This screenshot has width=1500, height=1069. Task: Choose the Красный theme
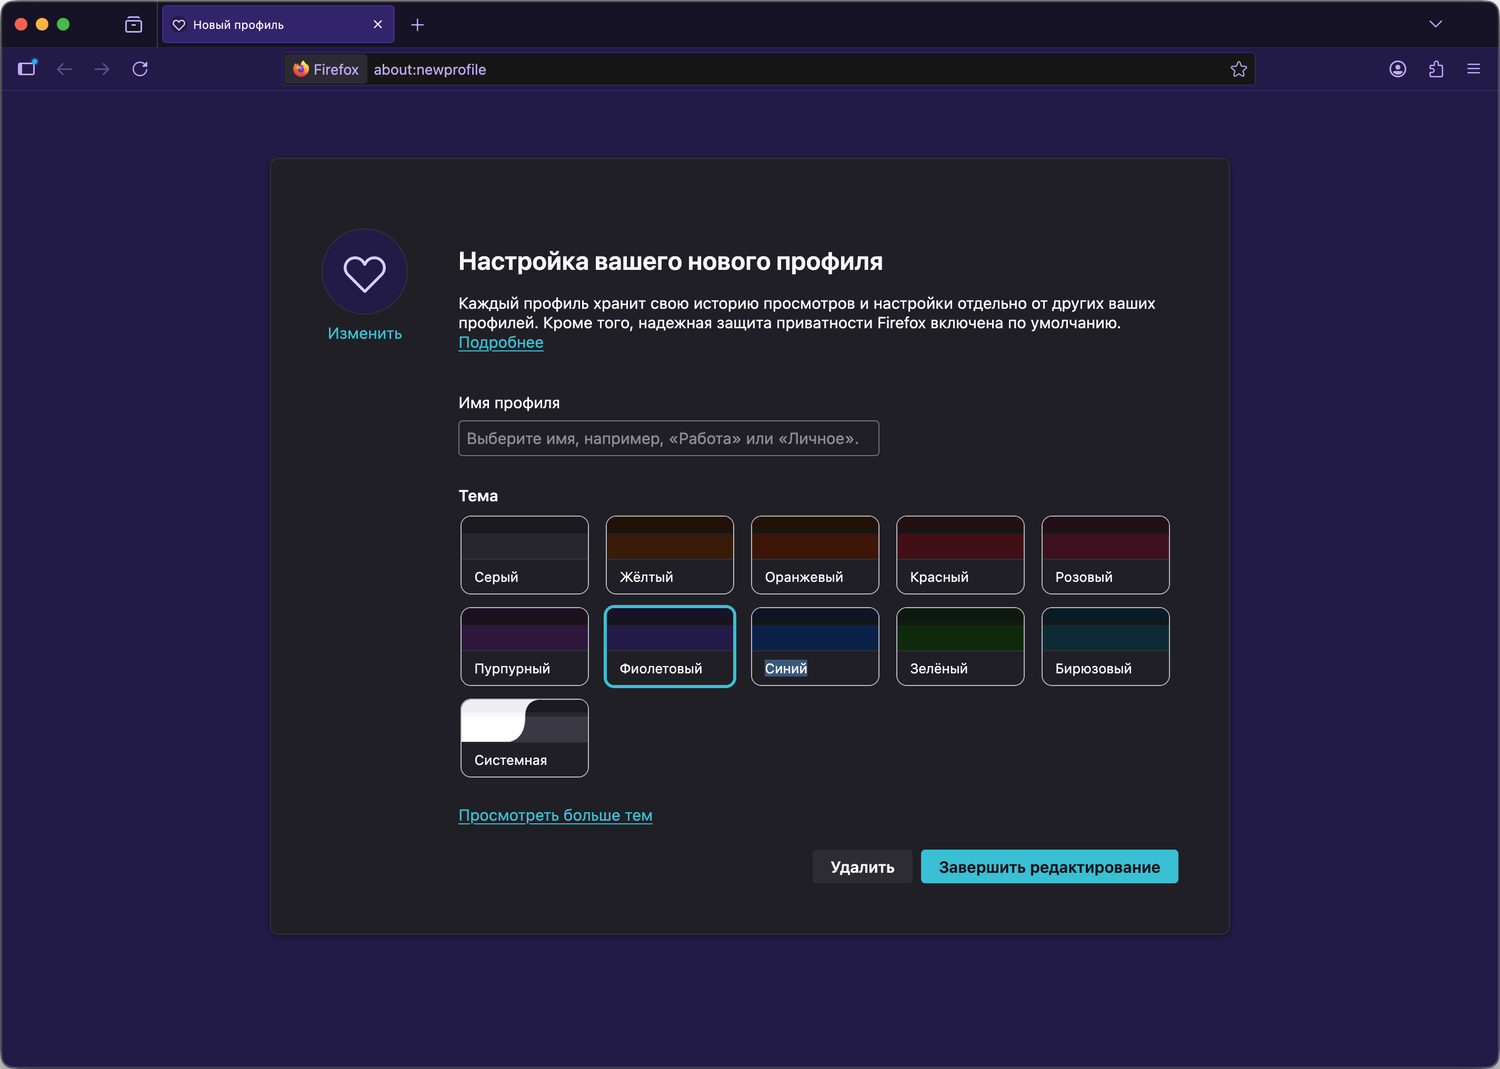pyautogui.click(x=960, y=555)
